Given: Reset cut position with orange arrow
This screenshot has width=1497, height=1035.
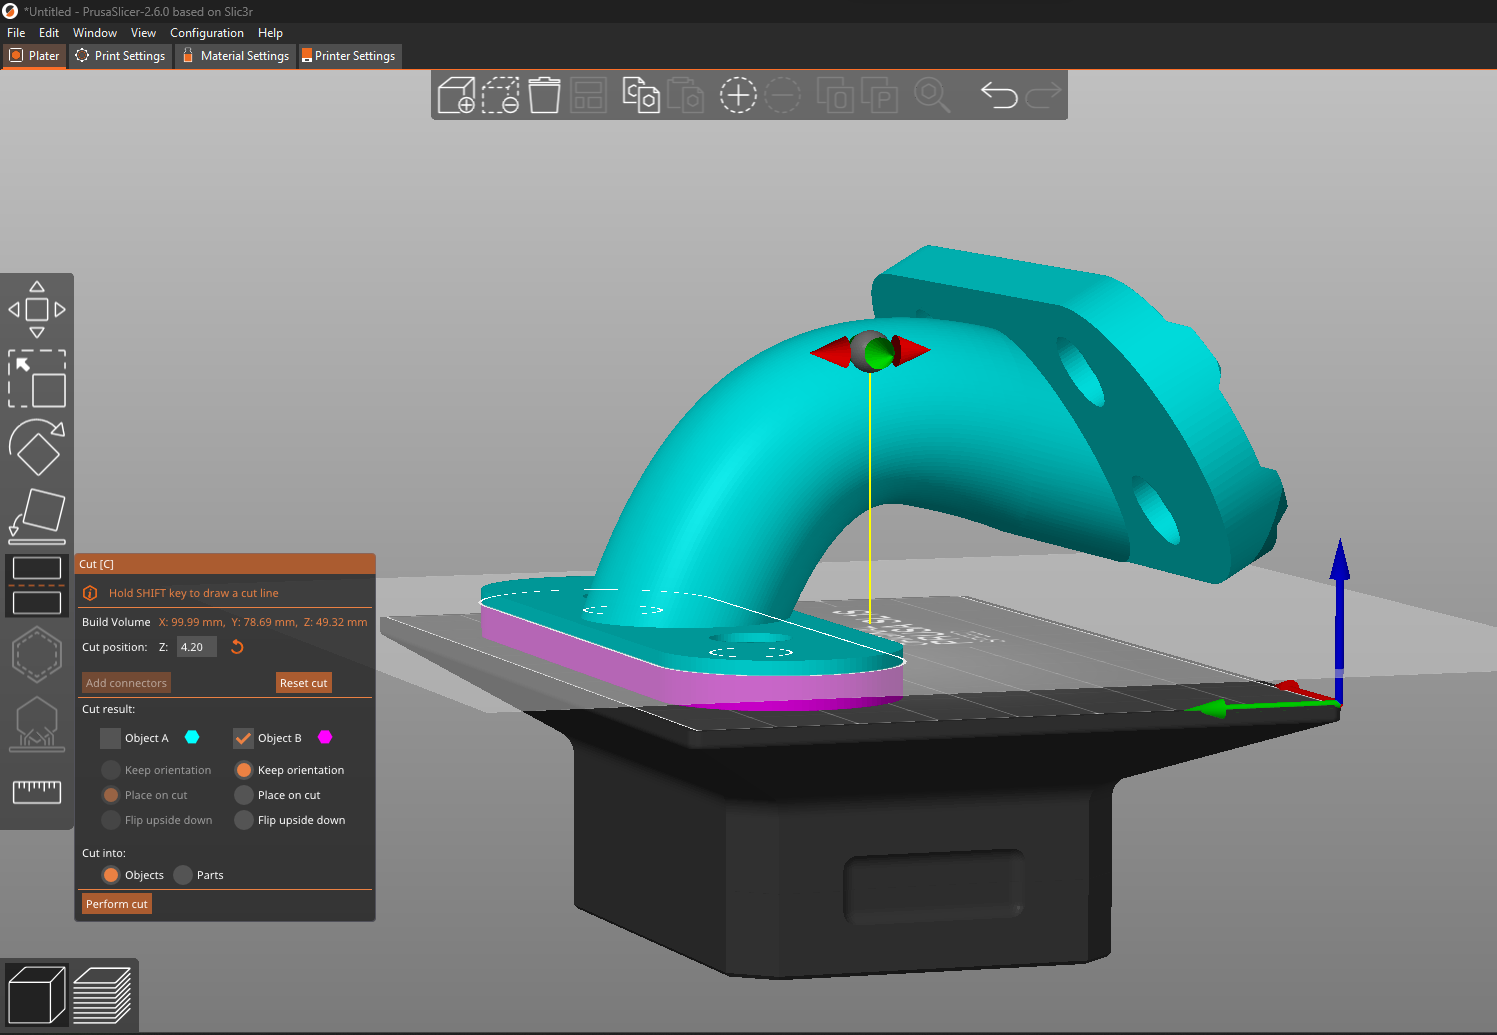Looking at the screenshot, I should (237, 647).
